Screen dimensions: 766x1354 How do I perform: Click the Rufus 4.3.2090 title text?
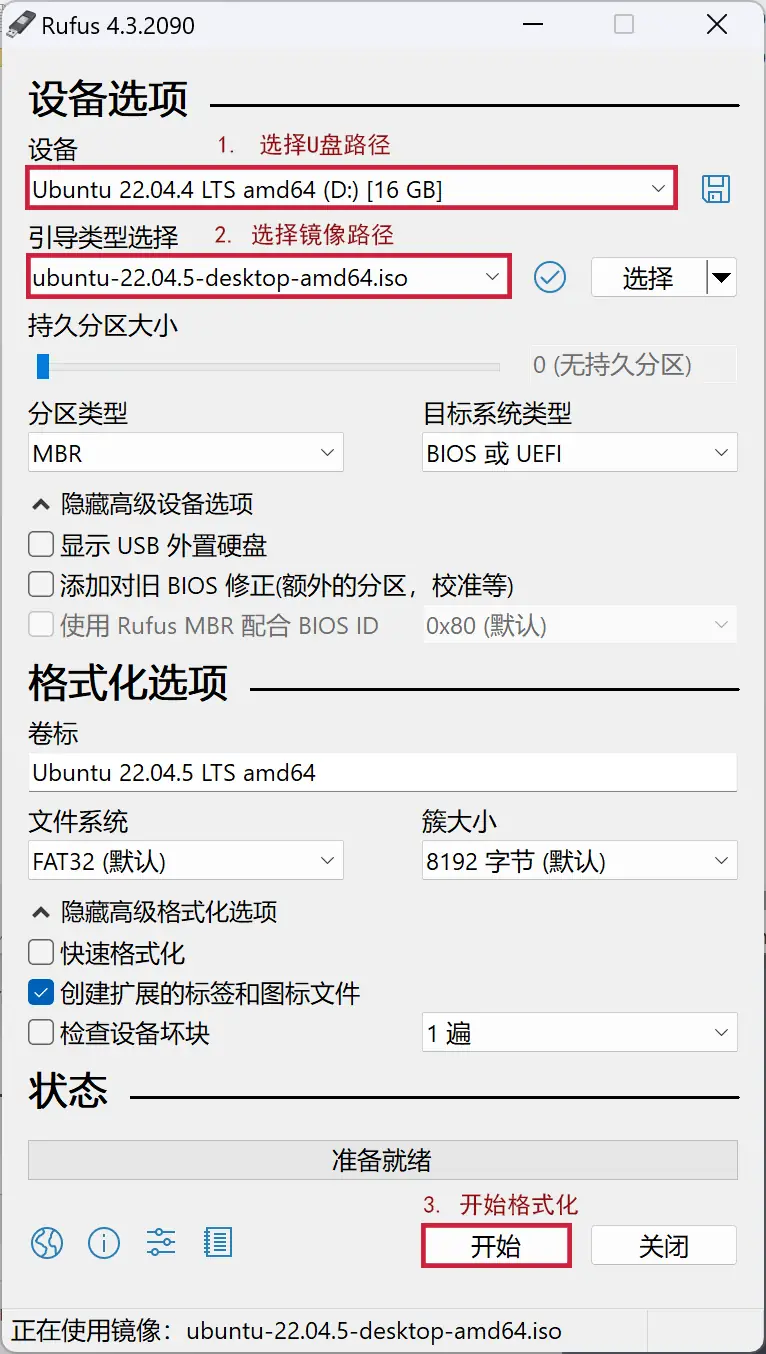click(x=118, y=25)
